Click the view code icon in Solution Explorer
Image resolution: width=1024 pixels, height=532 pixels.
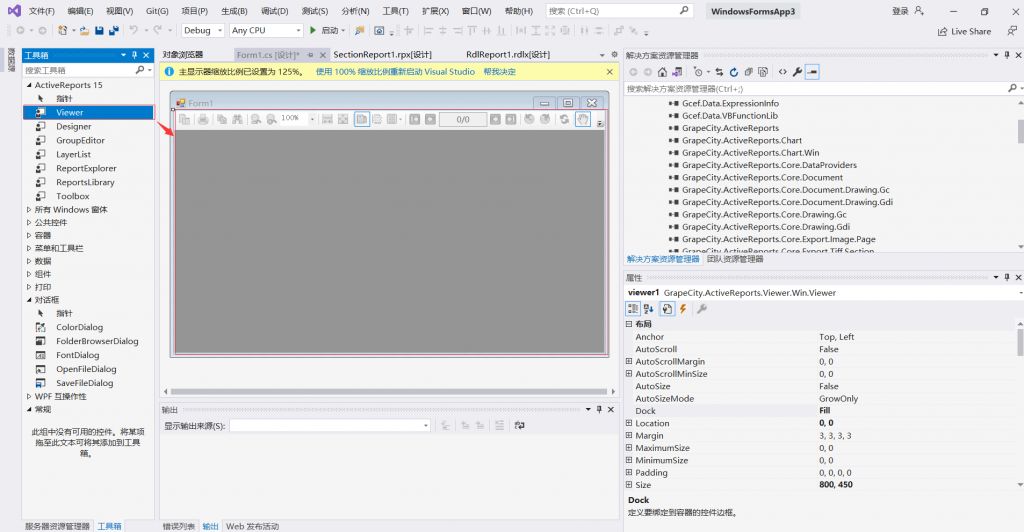tap(782, 72)
